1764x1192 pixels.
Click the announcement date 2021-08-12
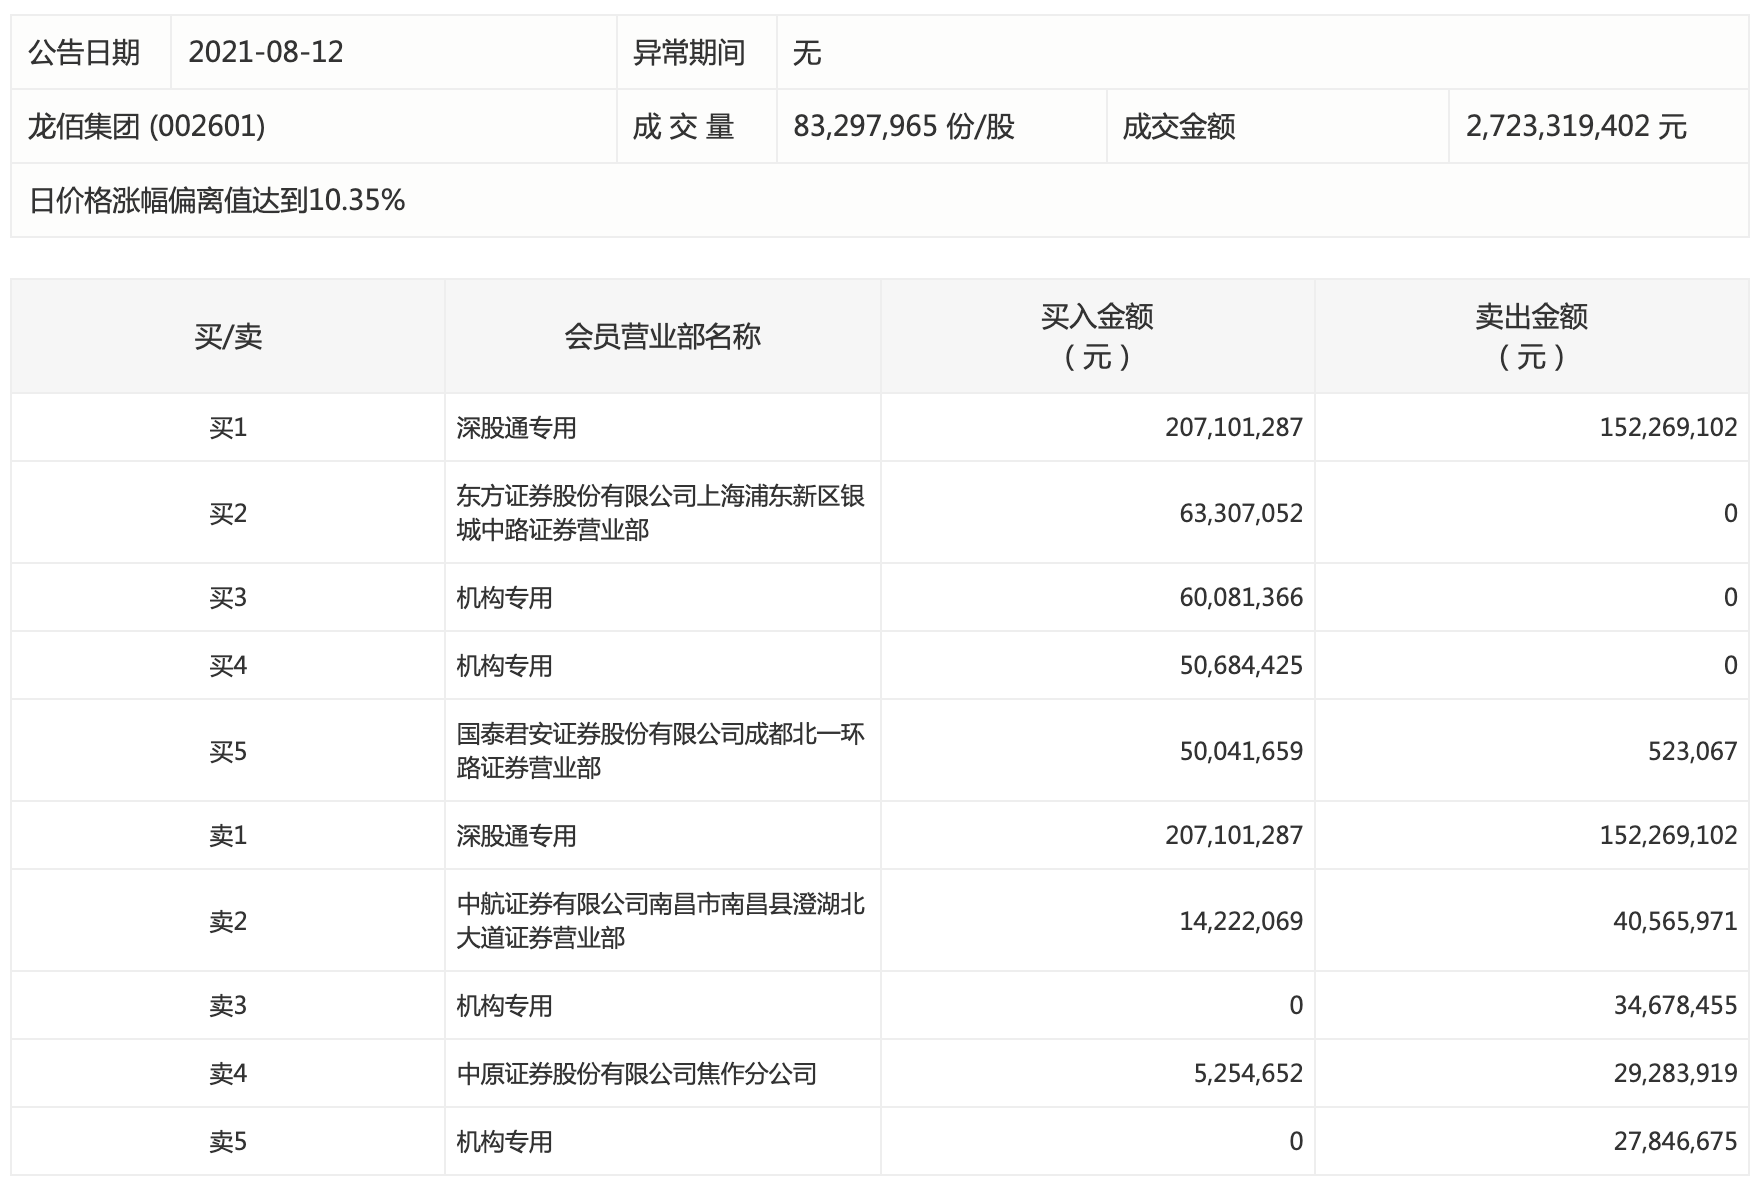click(266, 52)
